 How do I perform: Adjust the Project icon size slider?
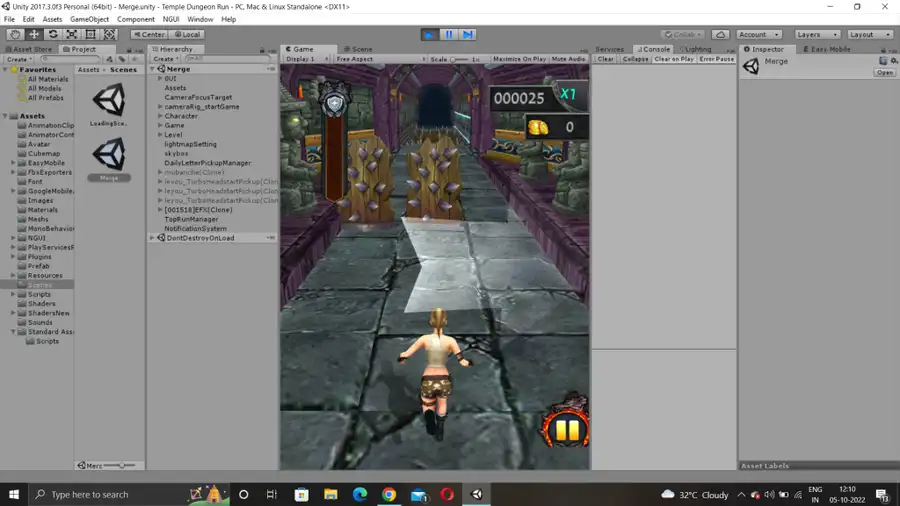pos(121,465)
